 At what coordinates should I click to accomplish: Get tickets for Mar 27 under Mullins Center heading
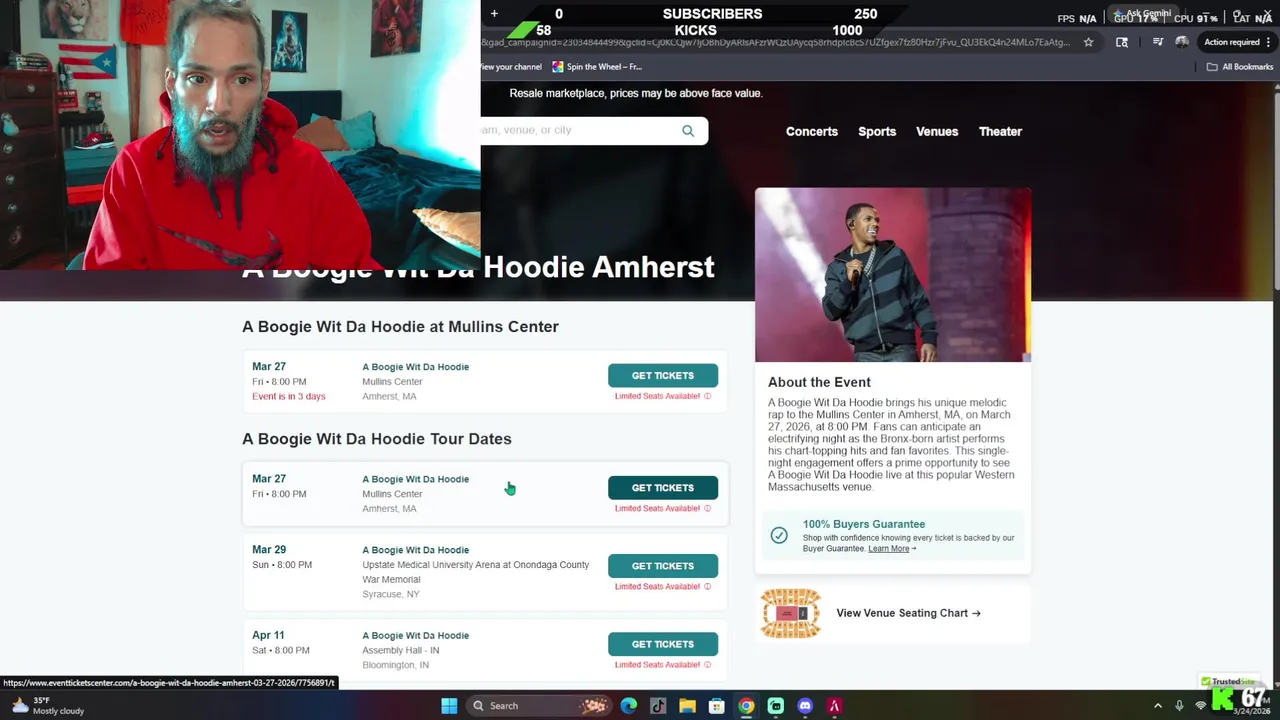click(663, 376)
